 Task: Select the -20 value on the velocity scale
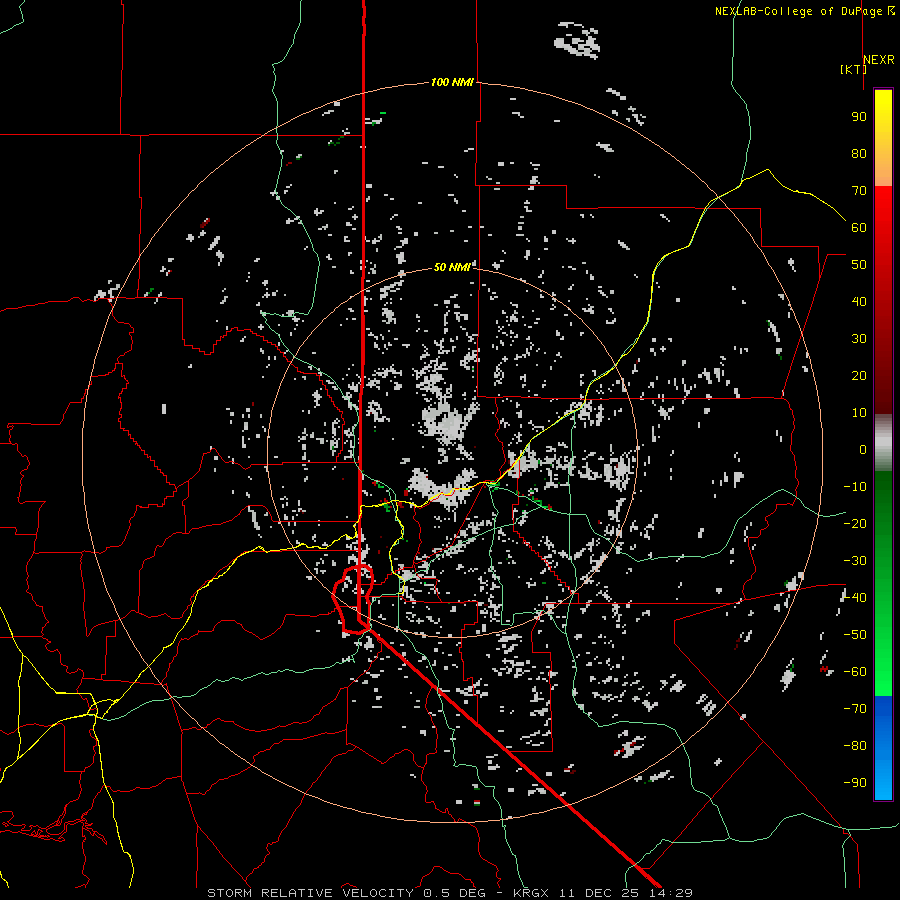coord(855,524)
